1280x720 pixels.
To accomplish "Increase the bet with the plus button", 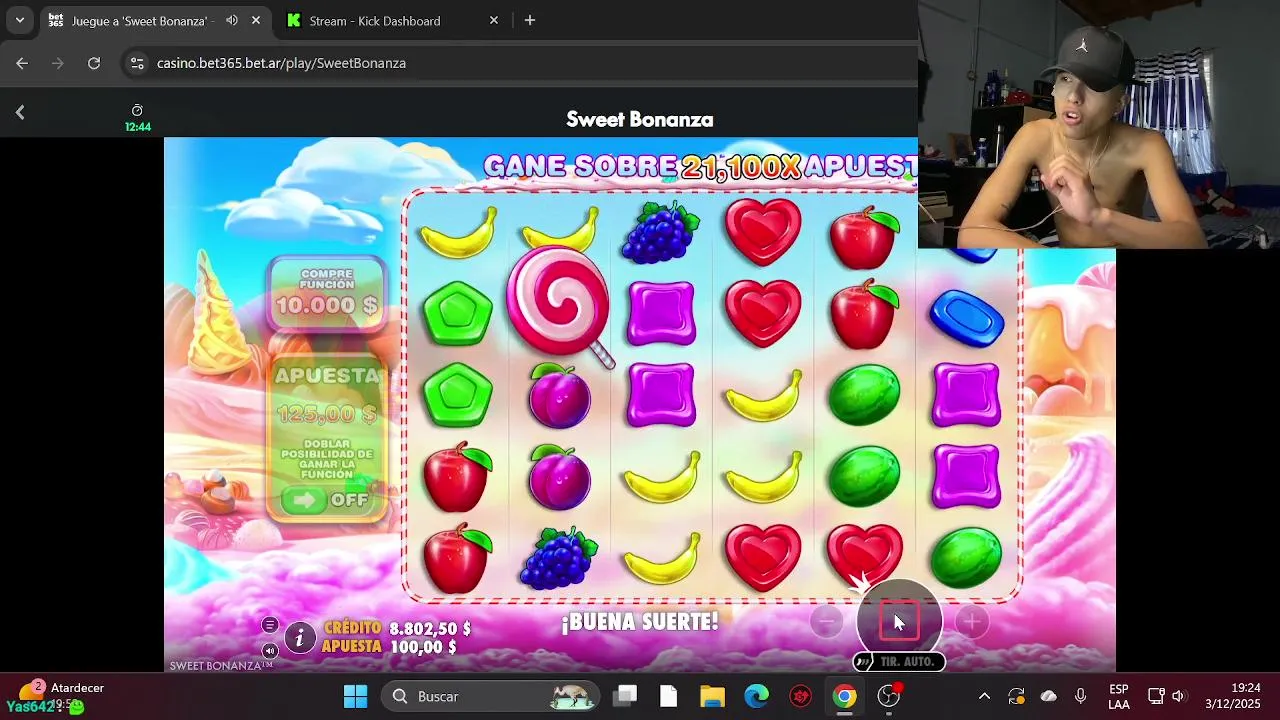I will [971, 622].
